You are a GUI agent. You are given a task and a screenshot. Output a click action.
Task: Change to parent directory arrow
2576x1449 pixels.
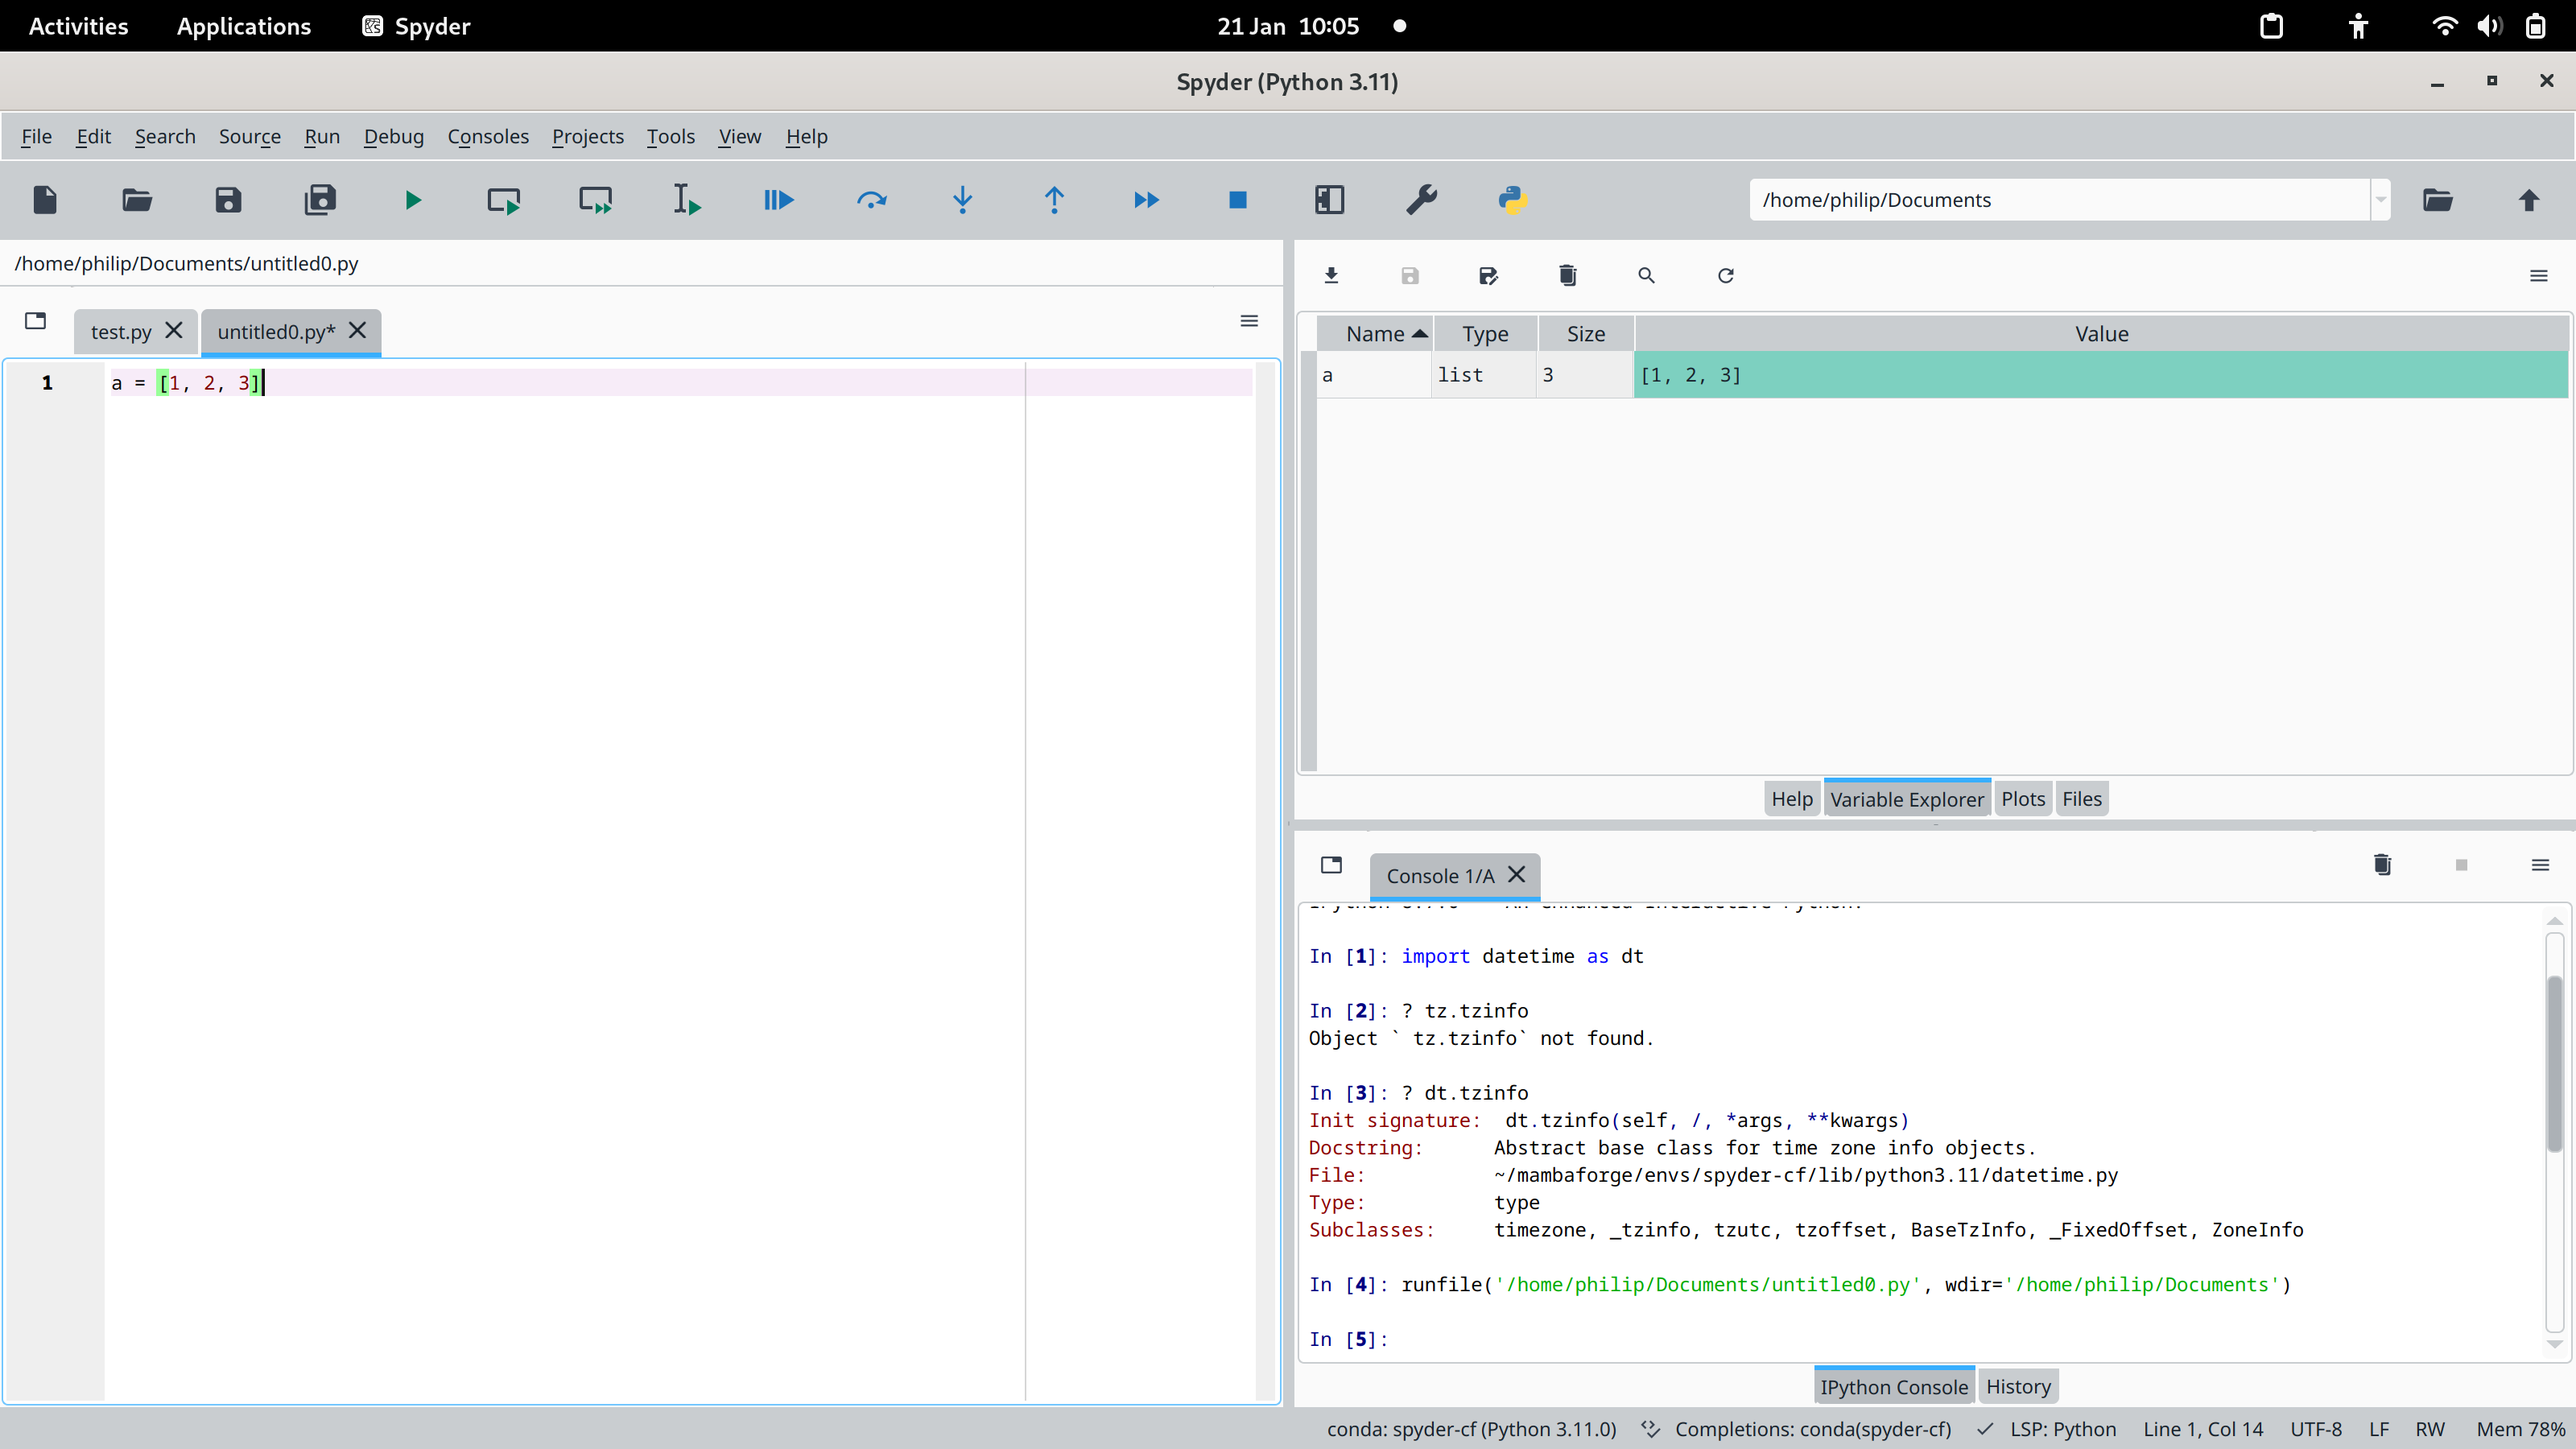(x=2529, y=200)
